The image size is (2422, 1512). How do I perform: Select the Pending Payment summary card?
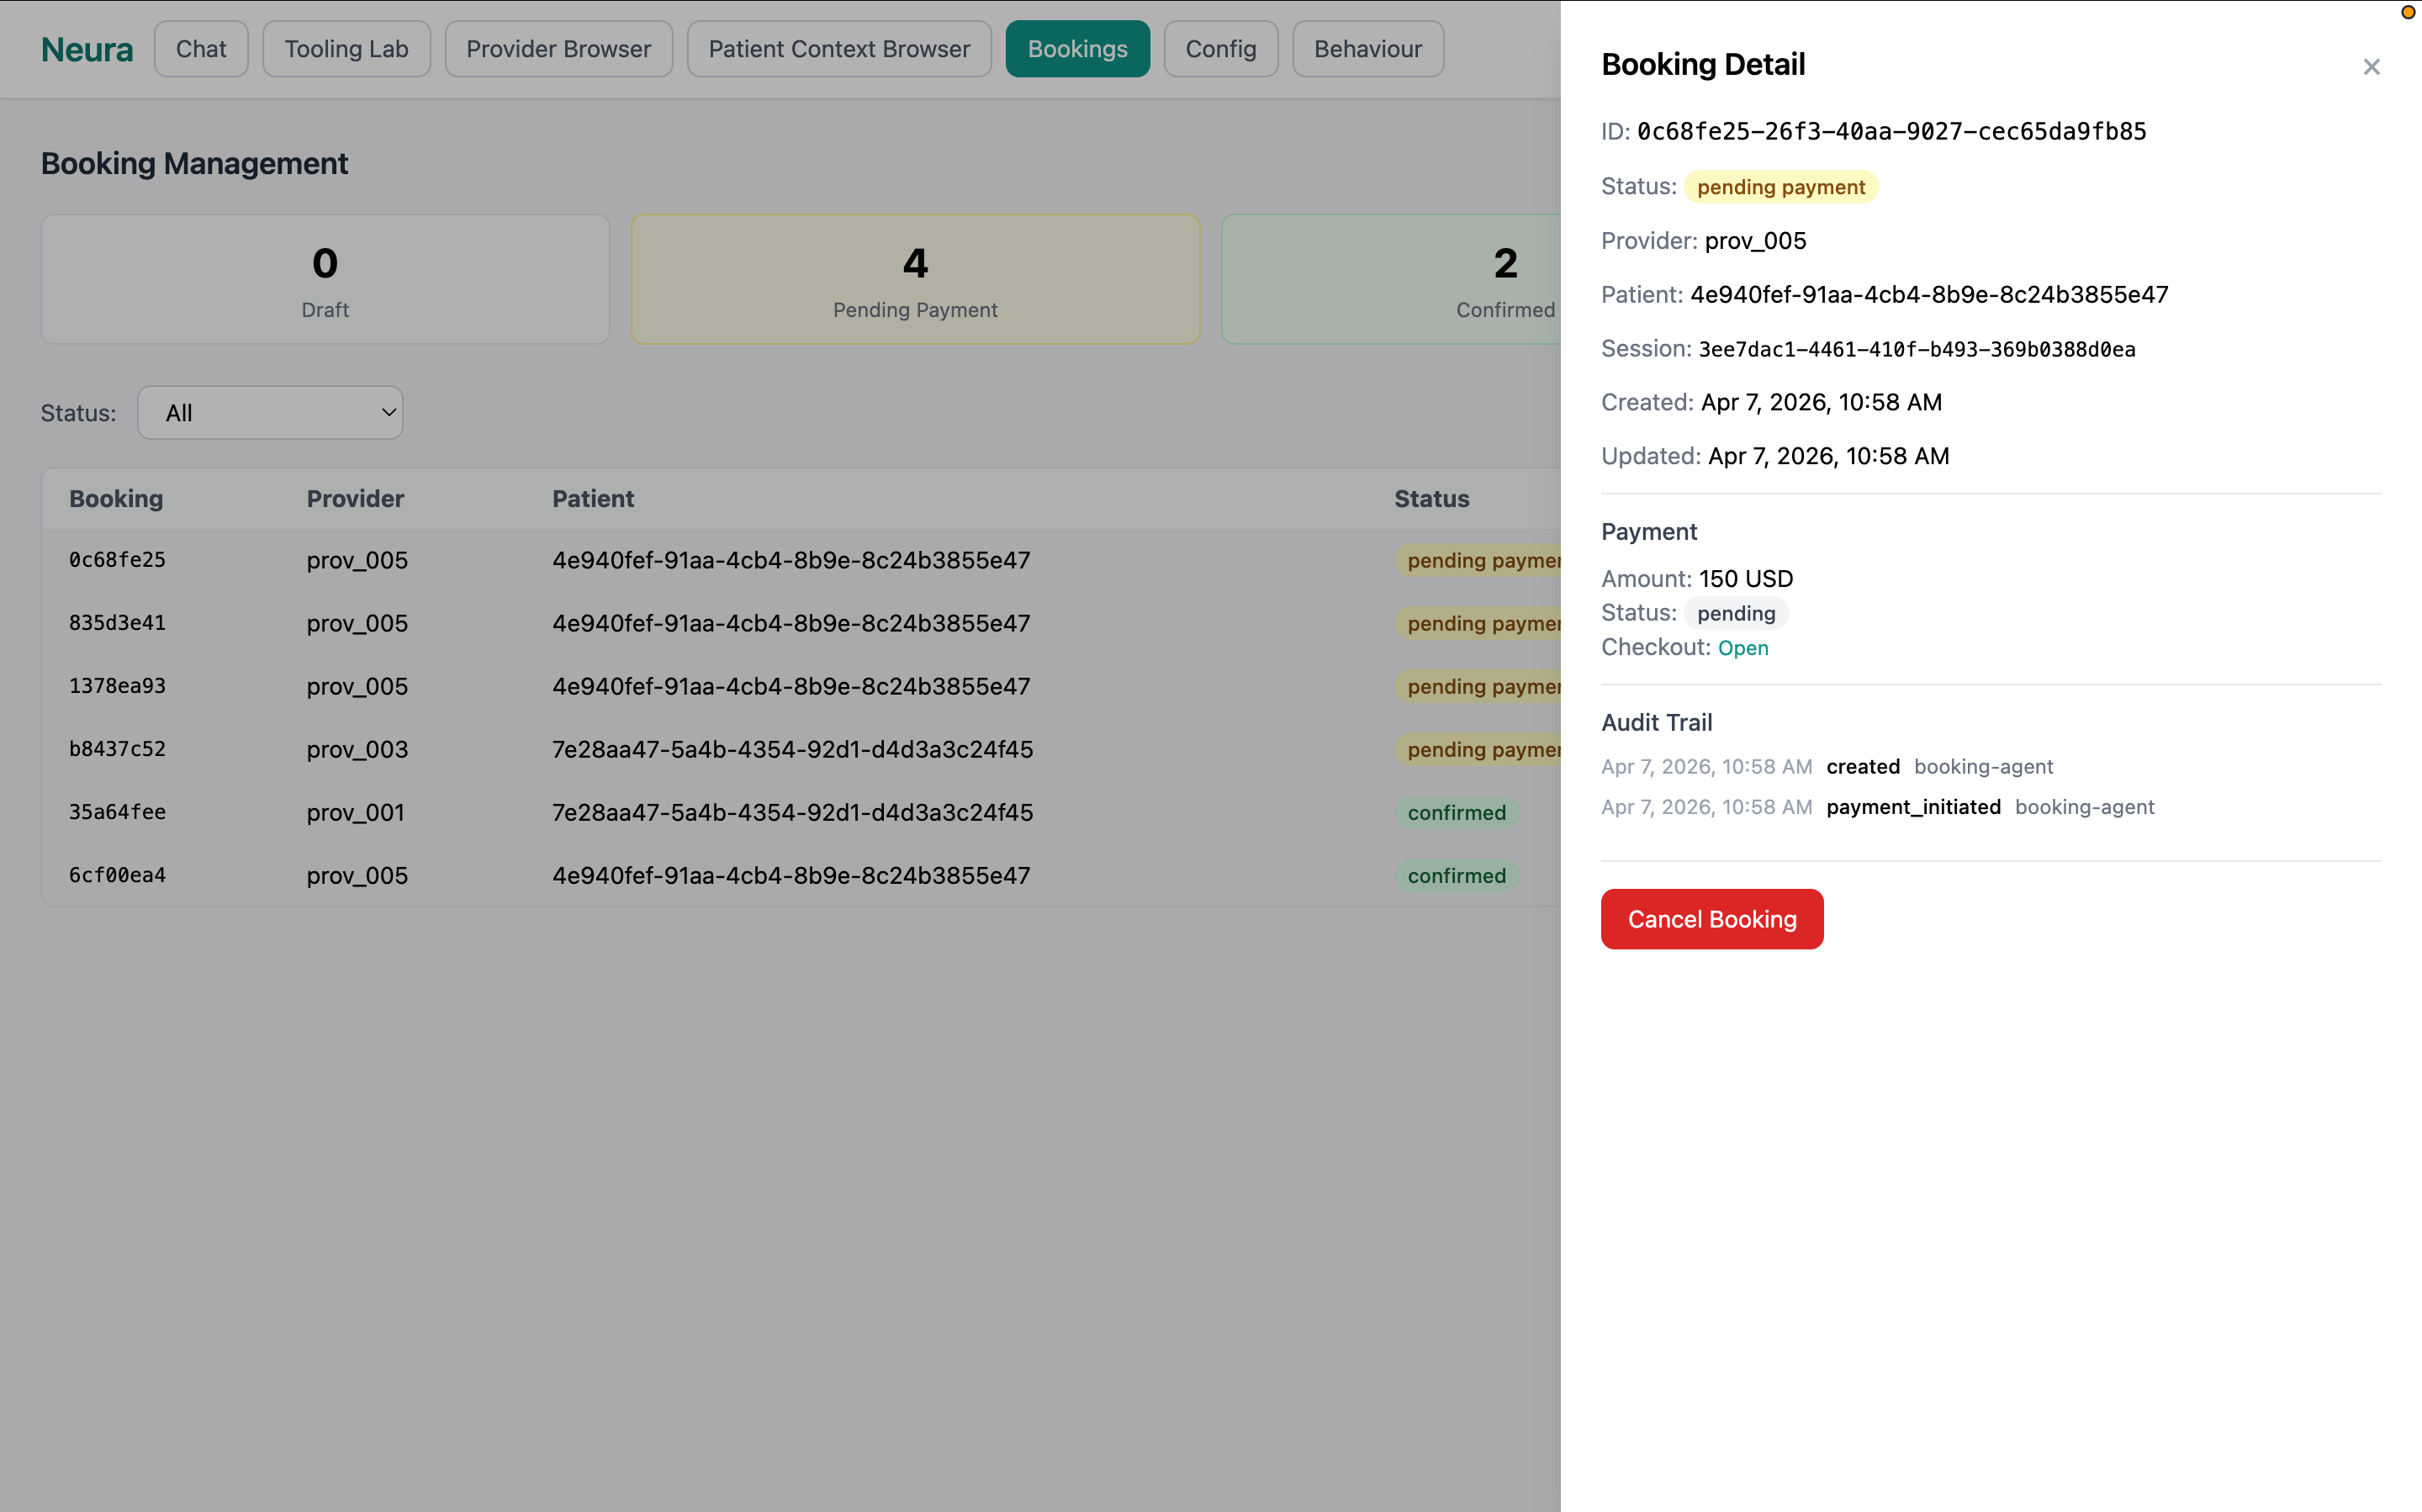(x=914, y=279)
